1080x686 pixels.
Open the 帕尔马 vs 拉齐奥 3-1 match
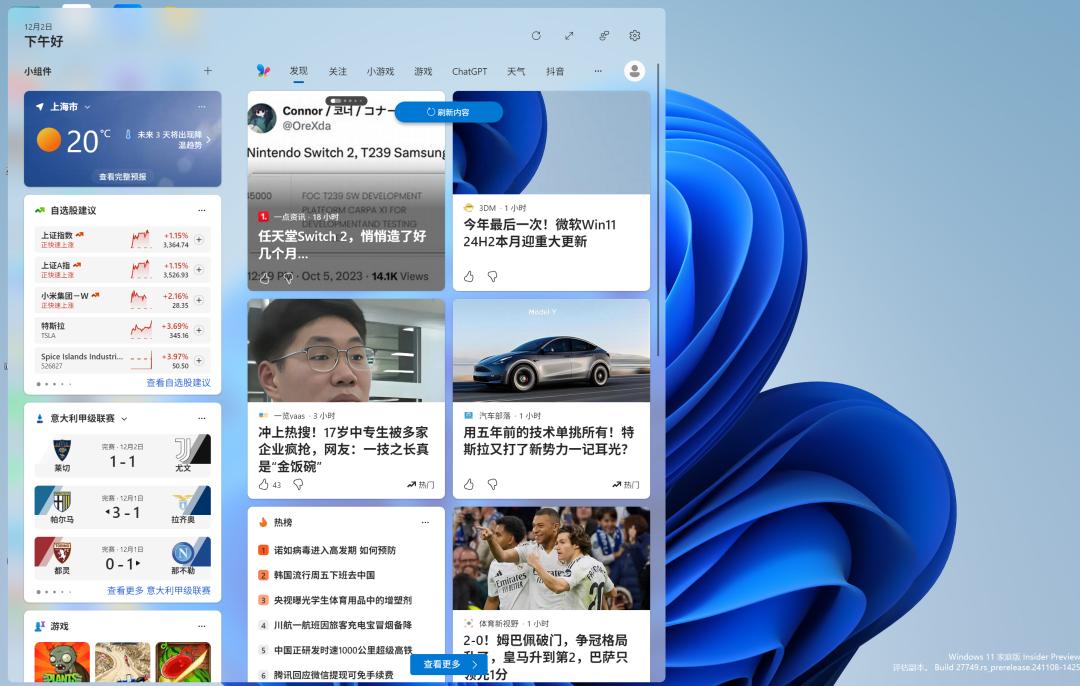(x=123, y=507)
